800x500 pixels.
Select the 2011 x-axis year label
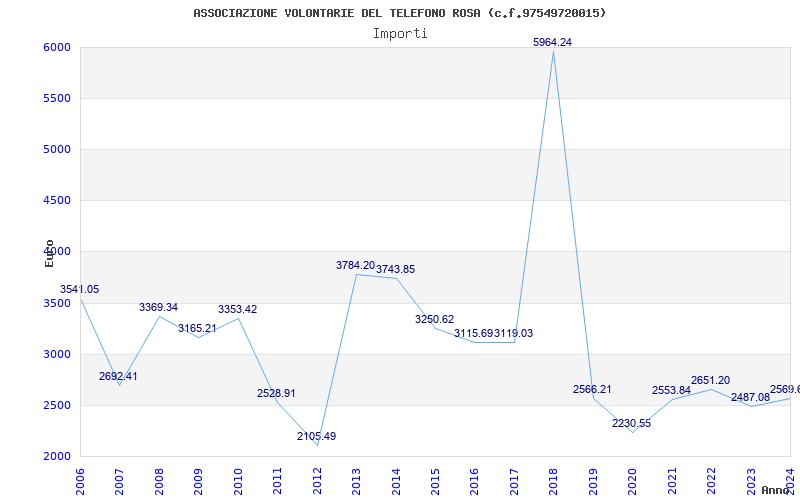point(277,481)
